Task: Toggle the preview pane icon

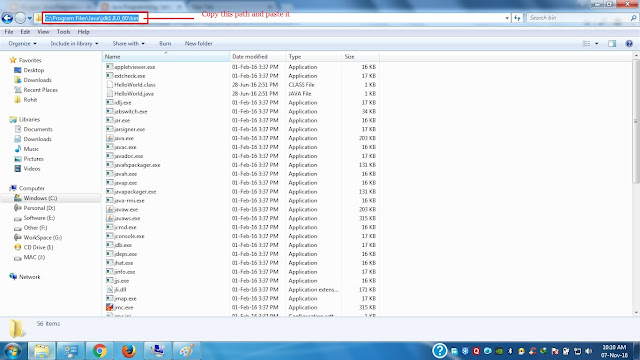Action: [612, 44]
